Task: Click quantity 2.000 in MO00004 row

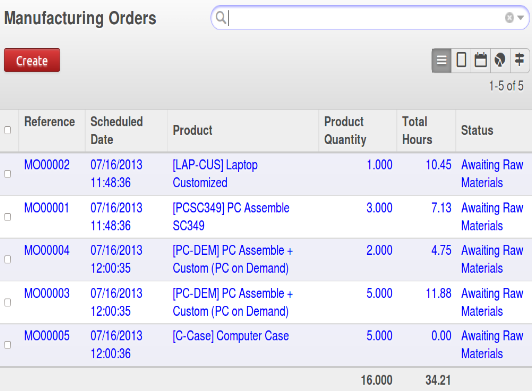Action: point(379,250)
